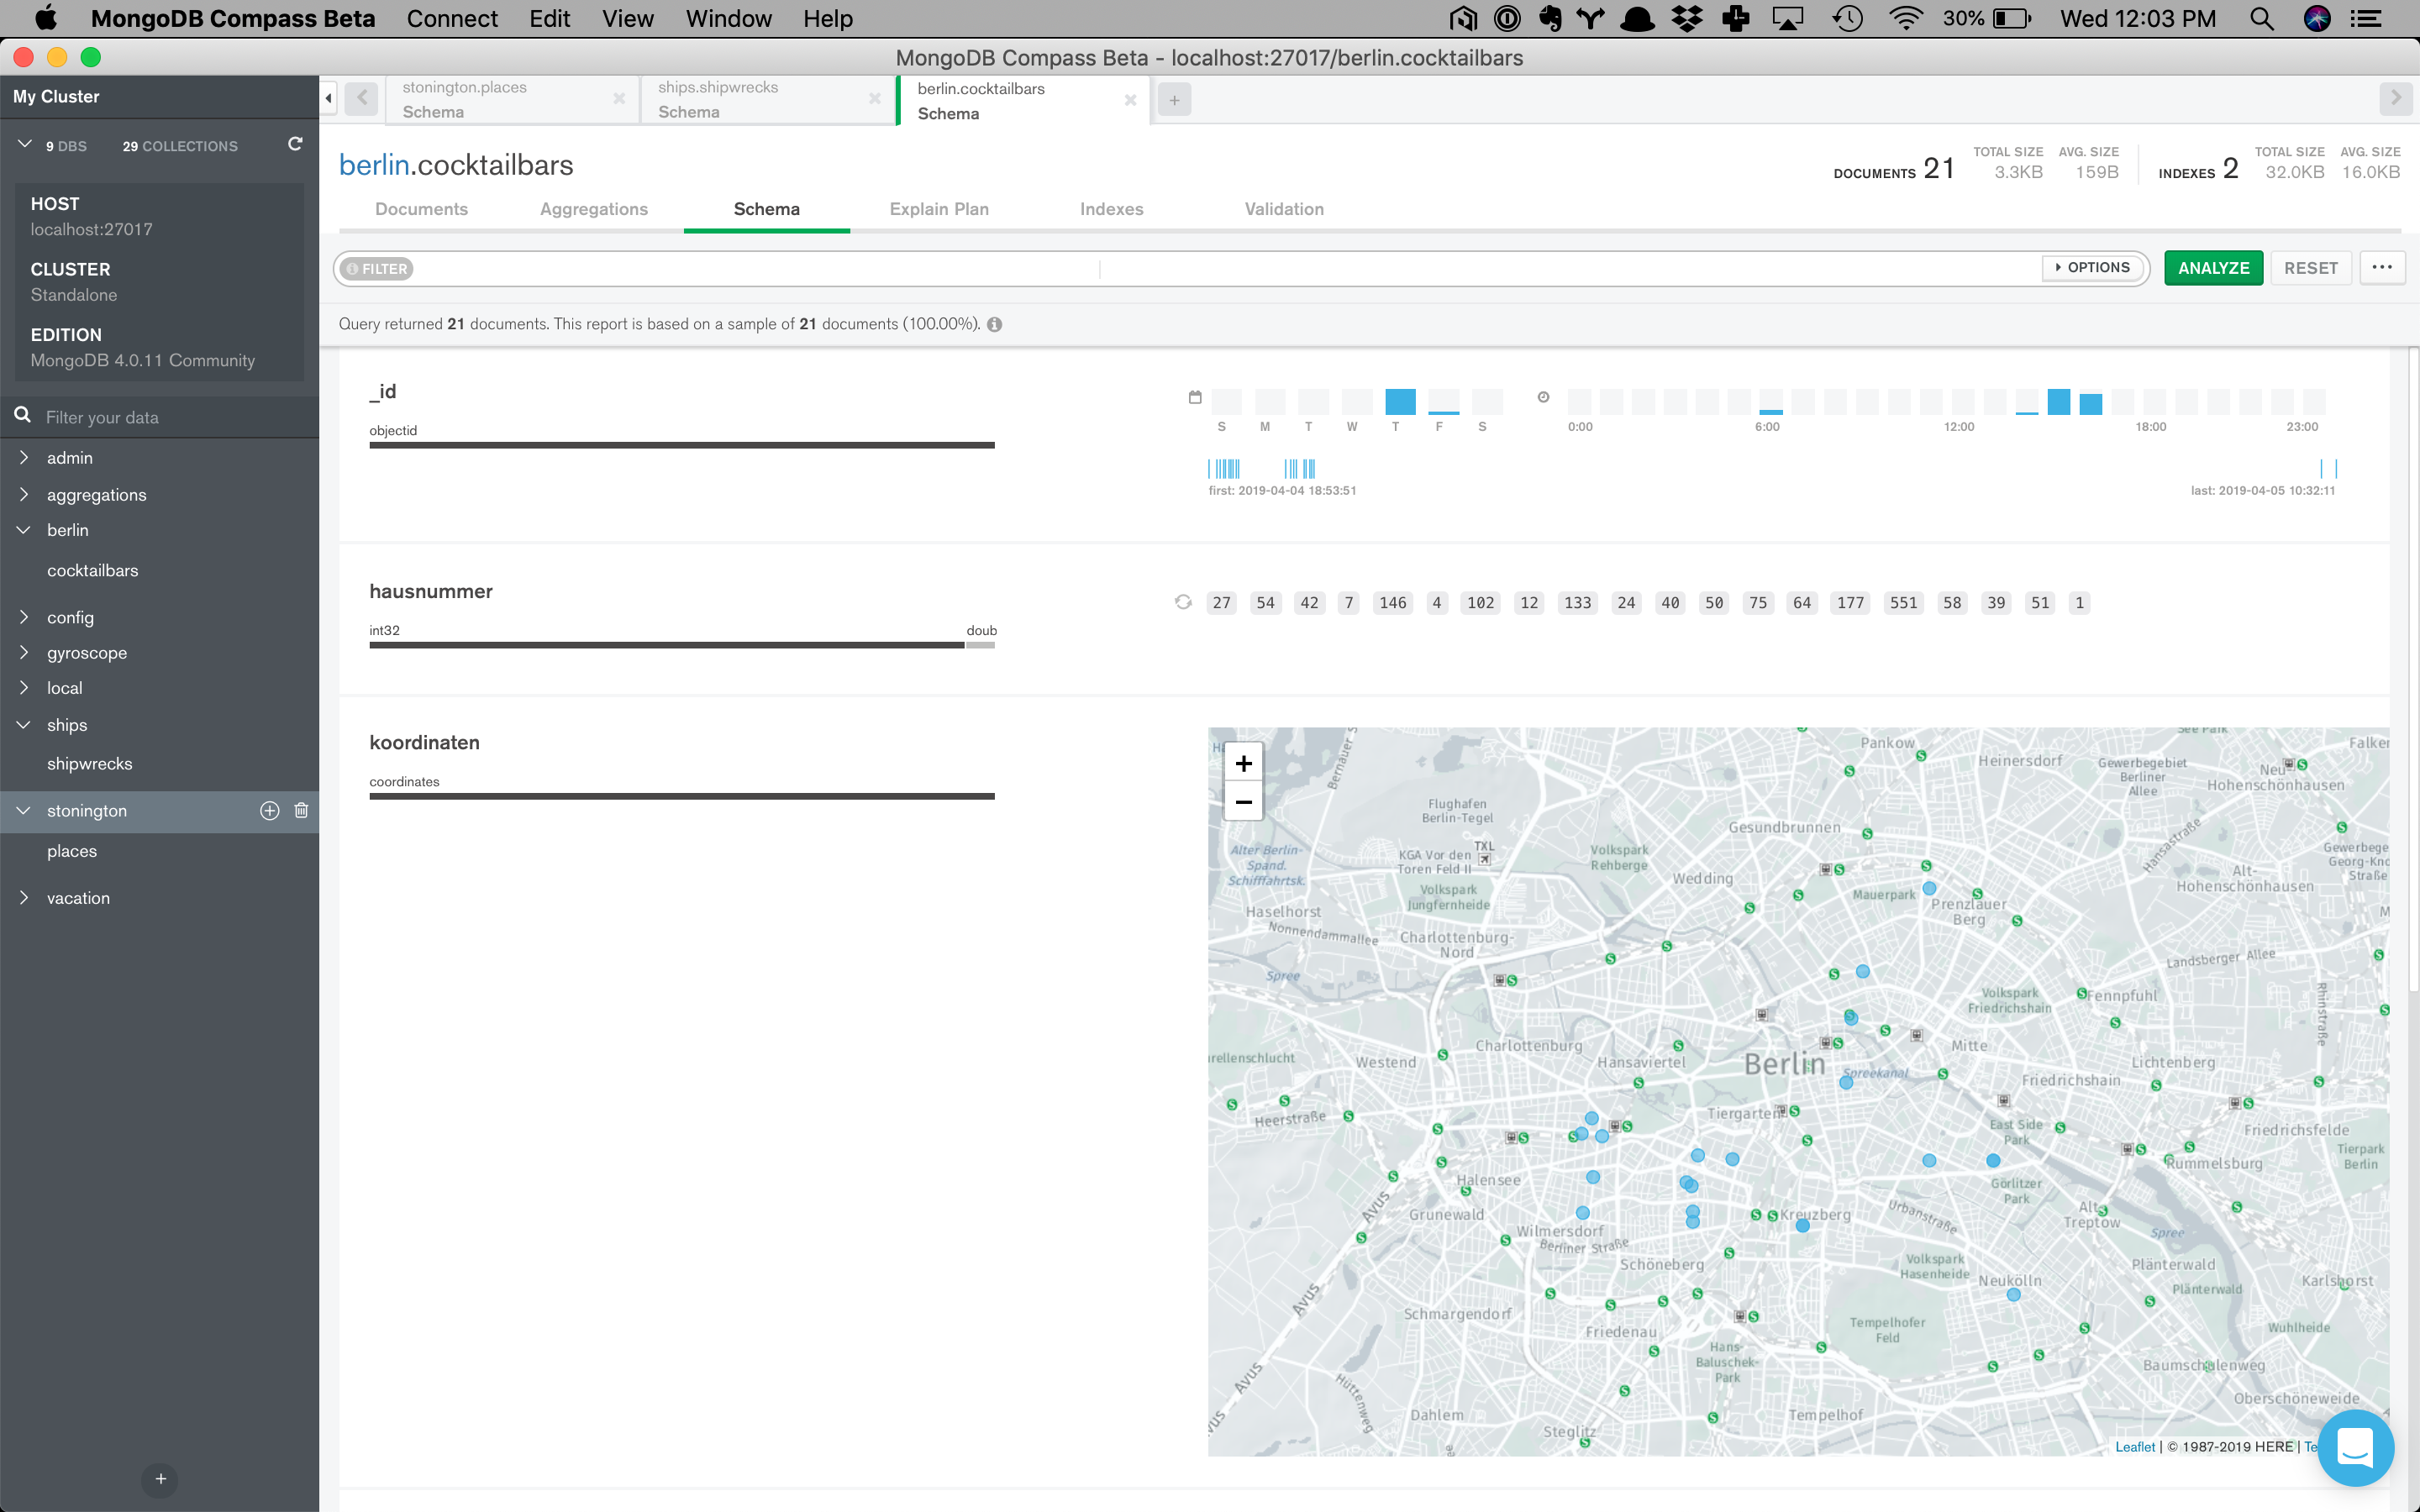The image size is (2420, 1512).
Task: Zoom out on the koordinaten map
Action: click(1243, 802)
